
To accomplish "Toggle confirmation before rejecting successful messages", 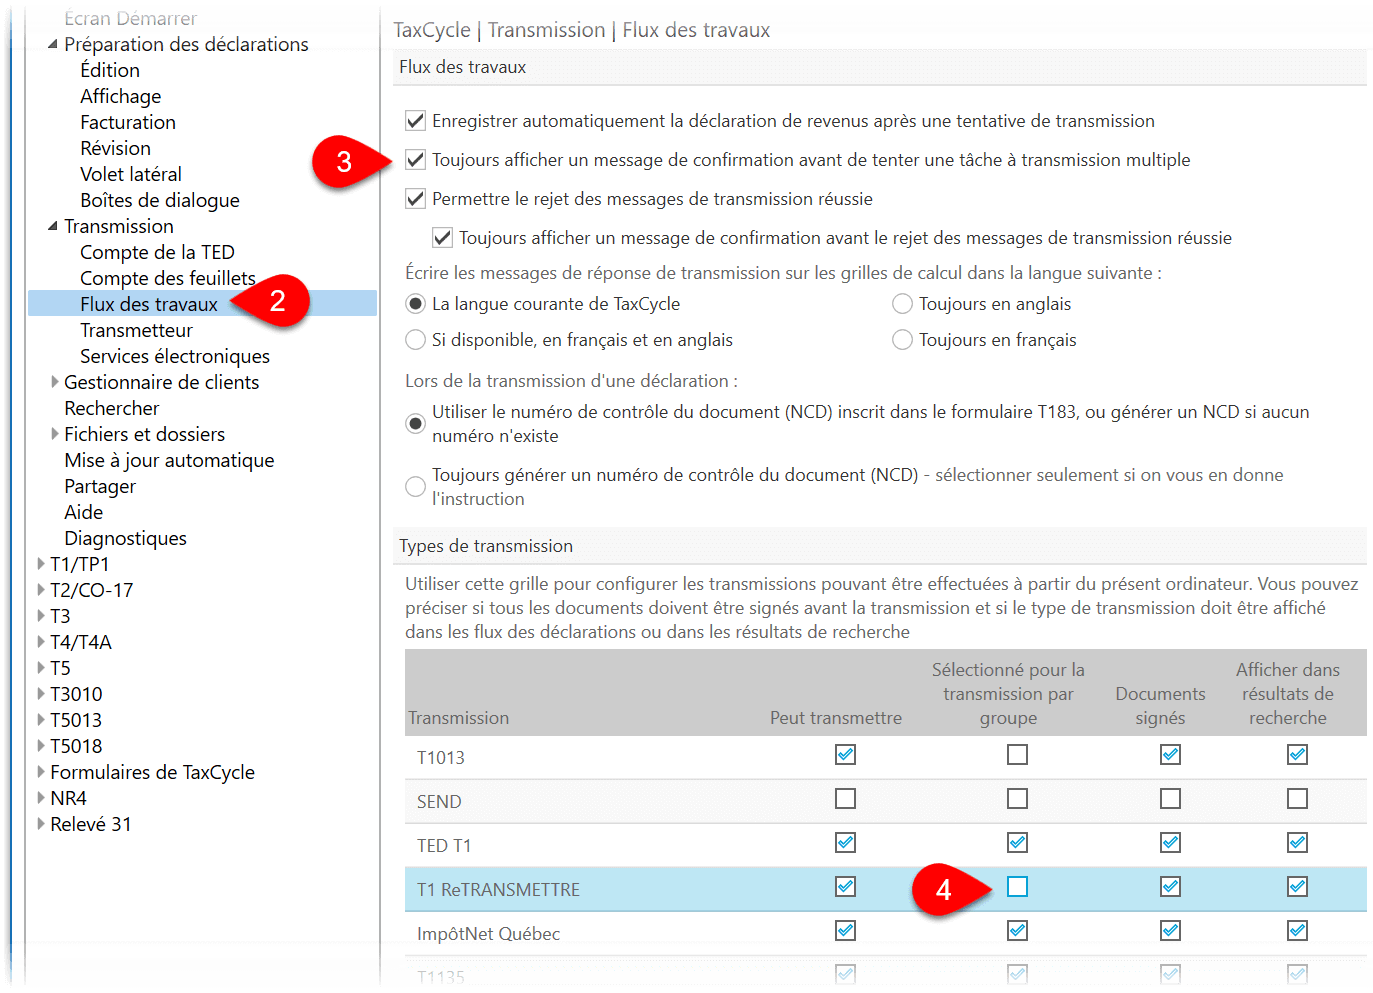I will pyautogui.click(x=442, y=238).
